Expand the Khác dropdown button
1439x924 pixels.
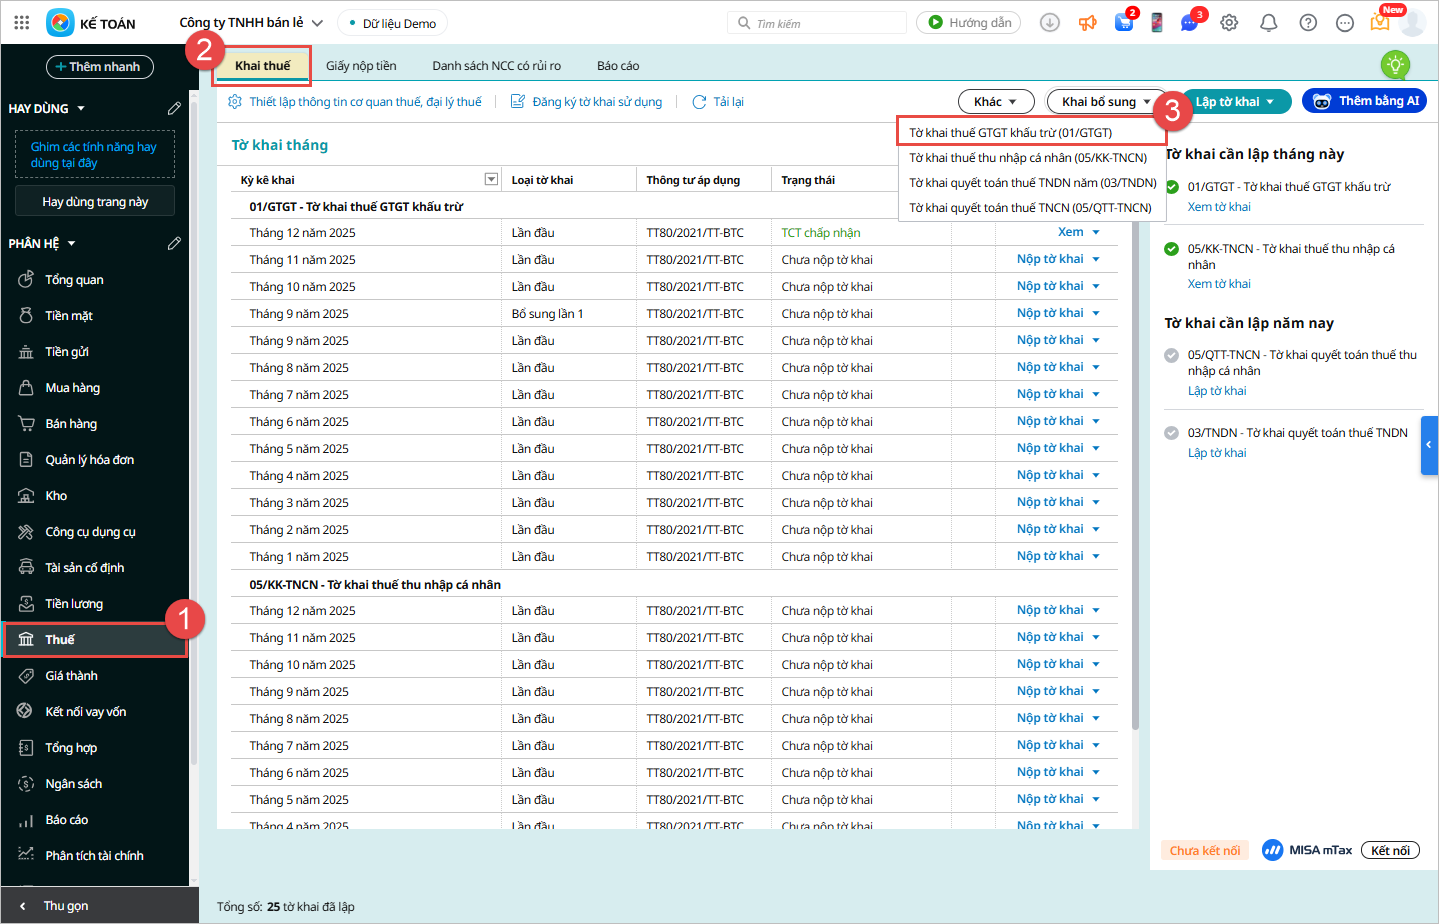point(995,102)
